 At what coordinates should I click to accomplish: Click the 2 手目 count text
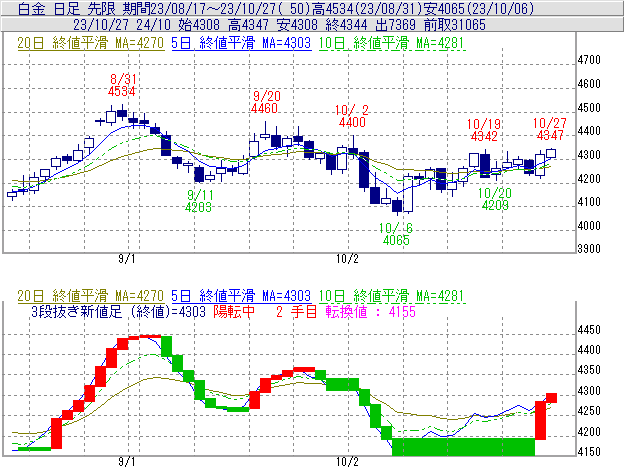tap(296, 312)
